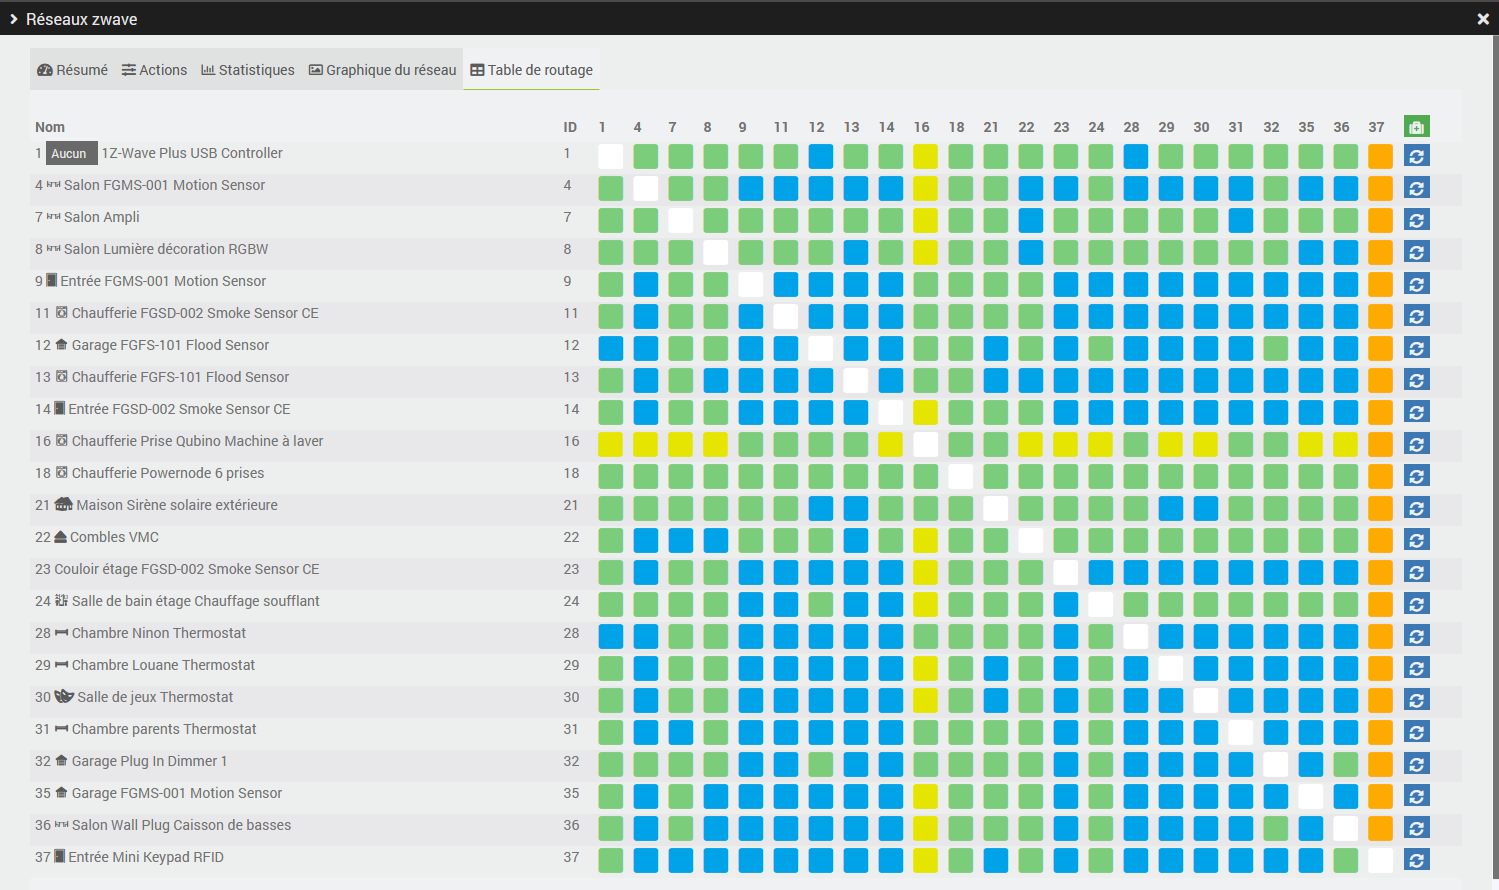This screenshot has width=1499, height=890.
Task: Click ID value 29 in Chambre Louane row
Action: (571, 665)
